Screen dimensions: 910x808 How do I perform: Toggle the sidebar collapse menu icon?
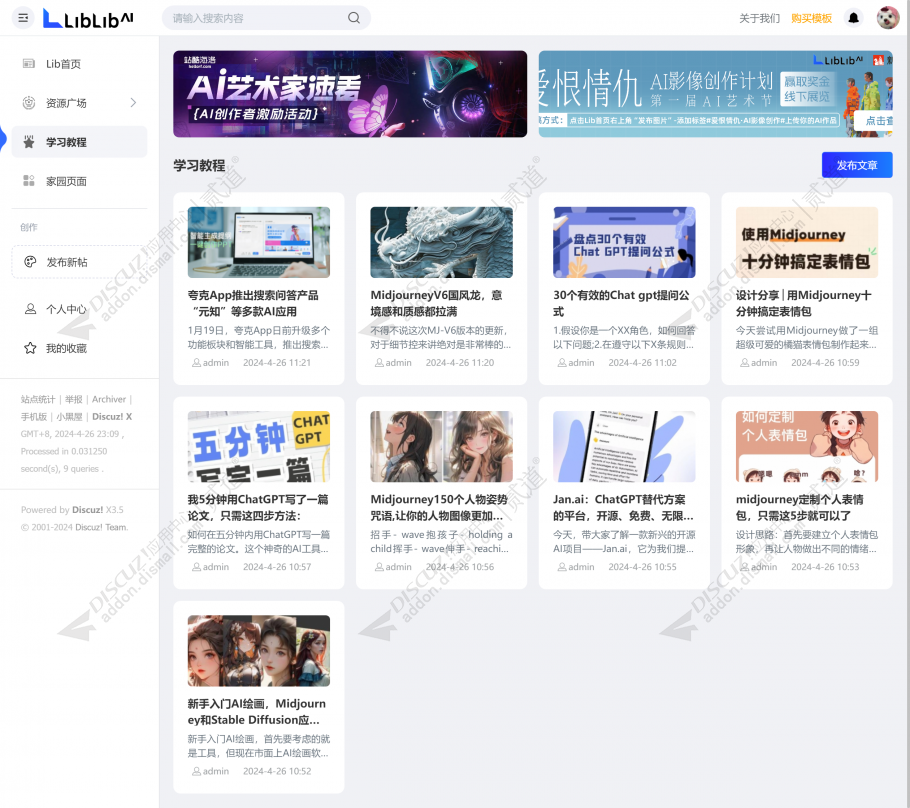click(23, 18)
